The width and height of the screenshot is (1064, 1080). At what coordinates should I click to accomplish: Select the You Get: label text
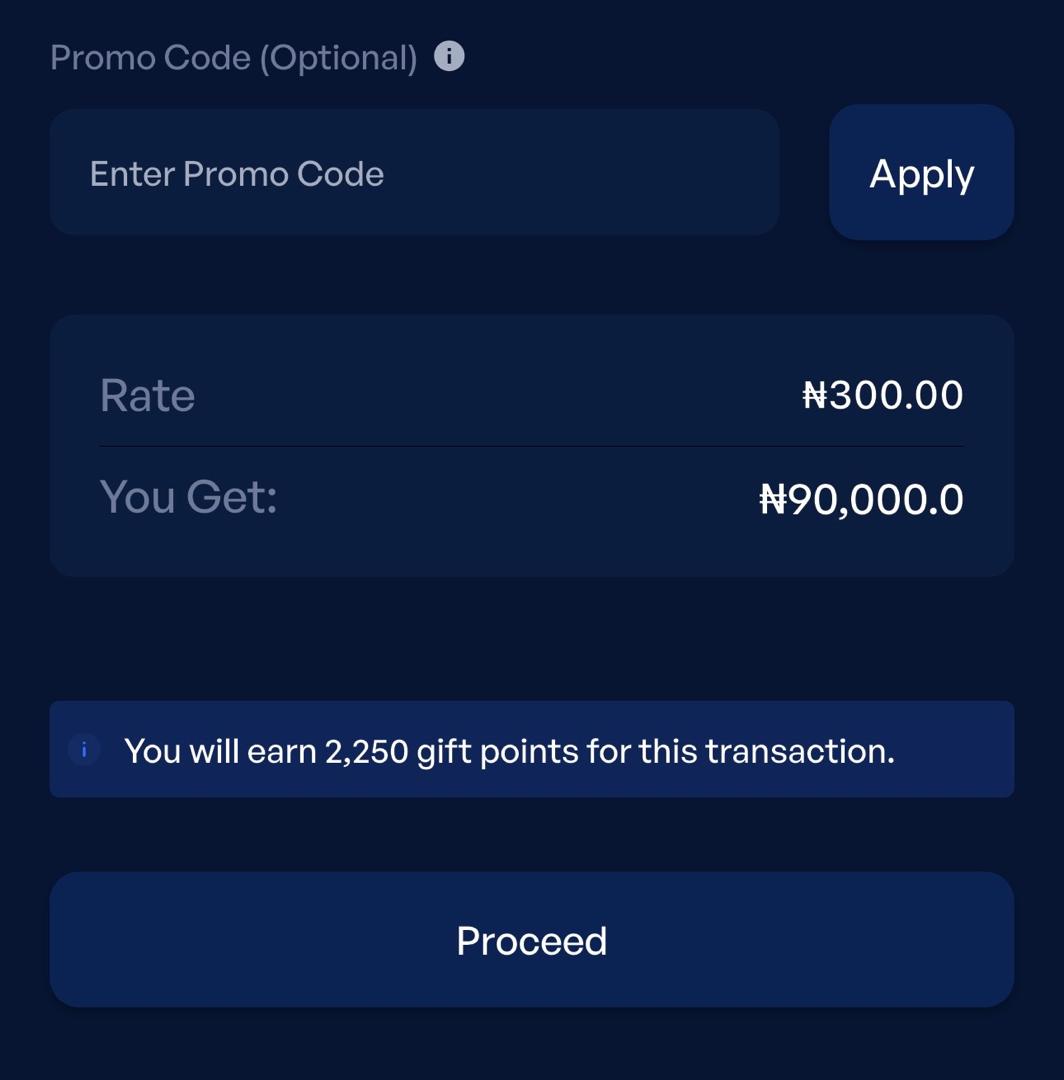point(185,496)
